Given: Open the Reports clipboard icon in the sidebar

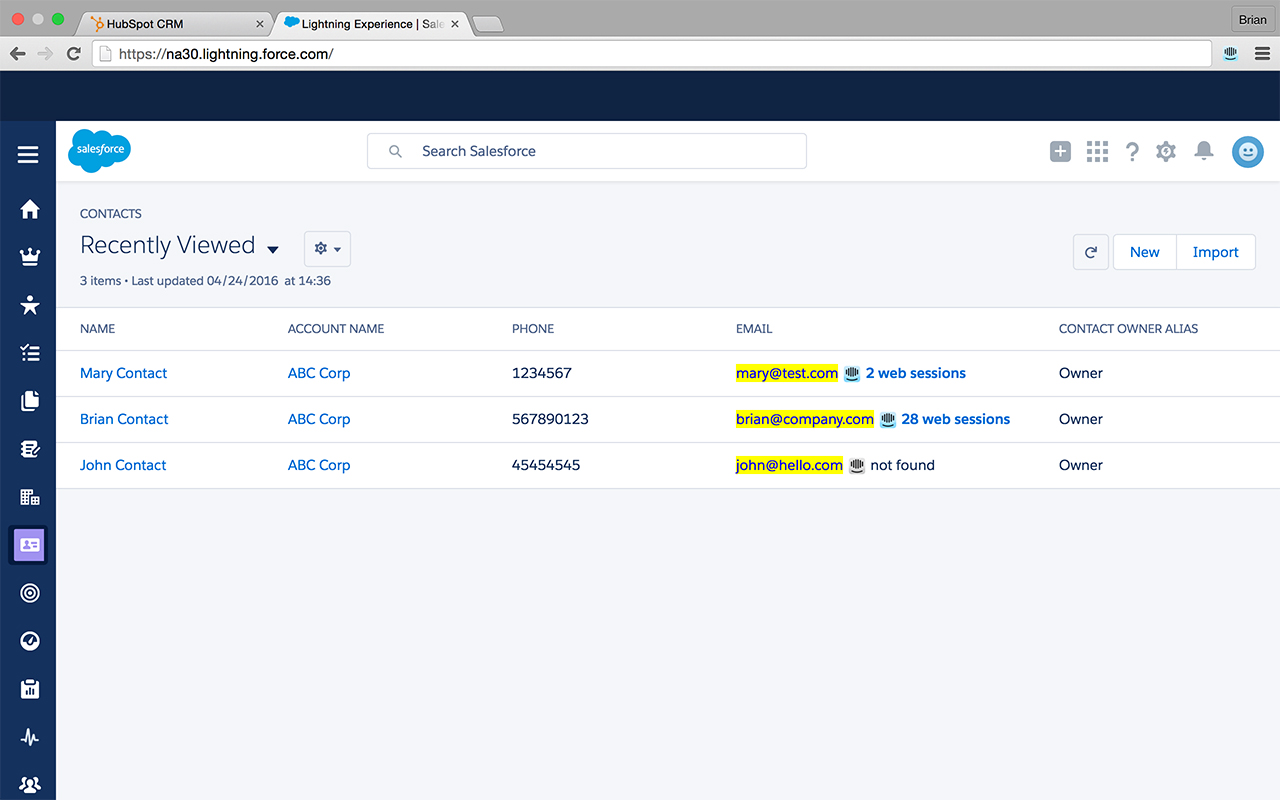Looking at the screenshot, I should [28, 689].
